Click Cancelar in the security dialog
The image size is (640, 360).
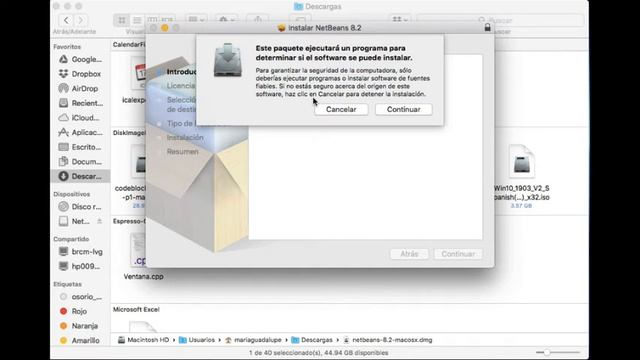(x=341, y=109)
